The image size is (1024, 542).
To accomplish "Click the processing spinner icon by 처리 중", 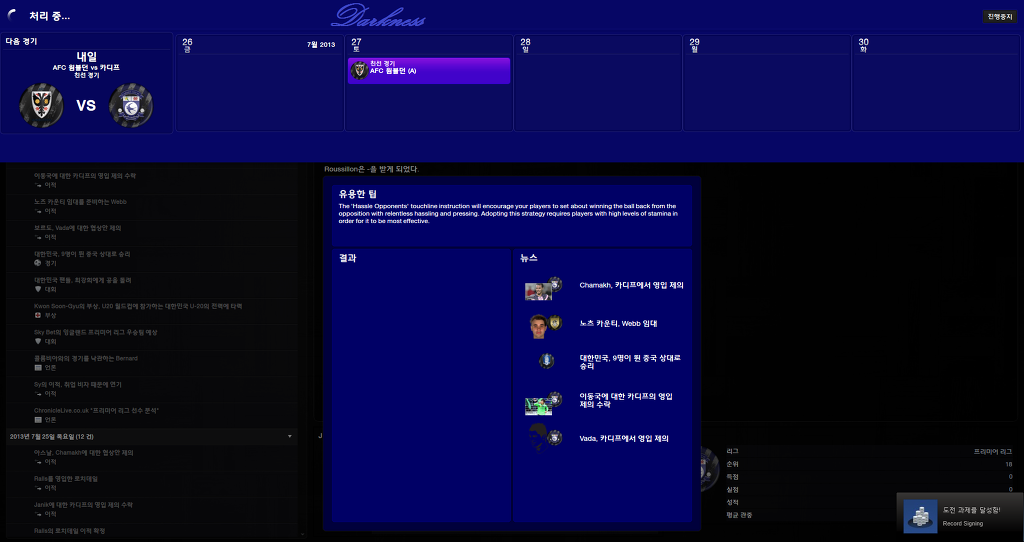I will click(12, 16).
